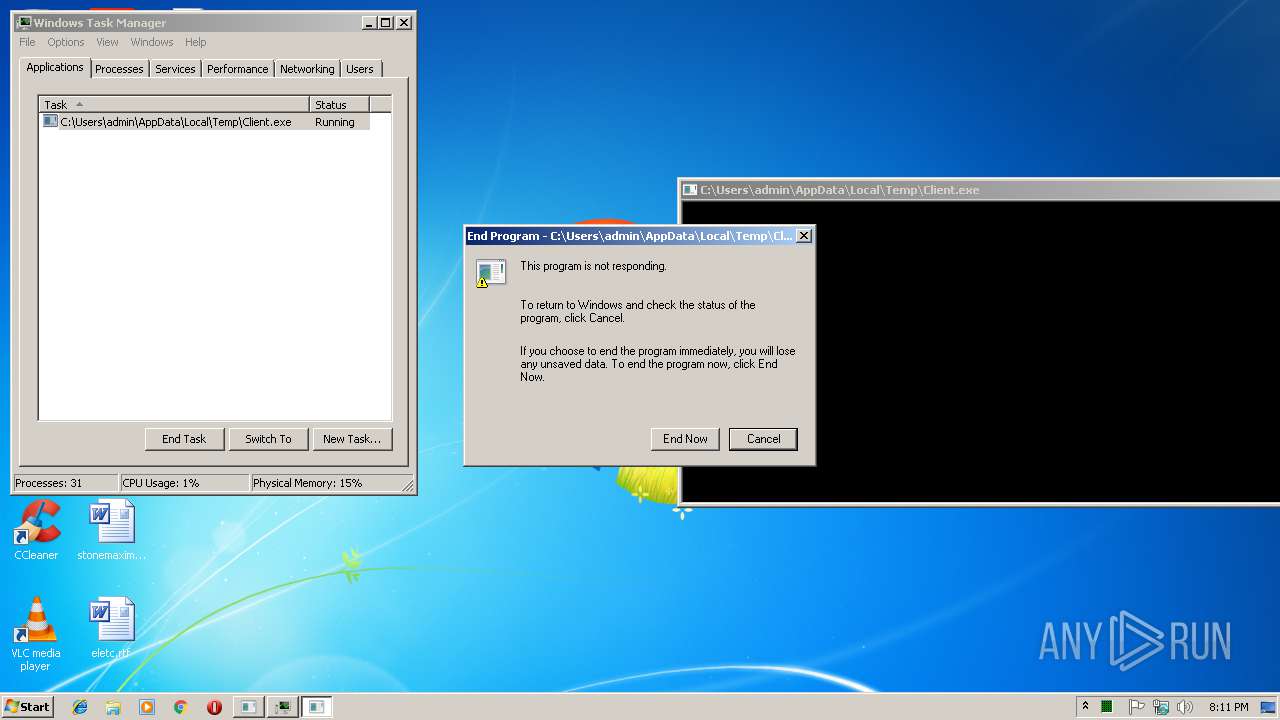Viewport: 1280px width, 720px height.
Task: Sort by the Status column header
Action: (340, 104)
